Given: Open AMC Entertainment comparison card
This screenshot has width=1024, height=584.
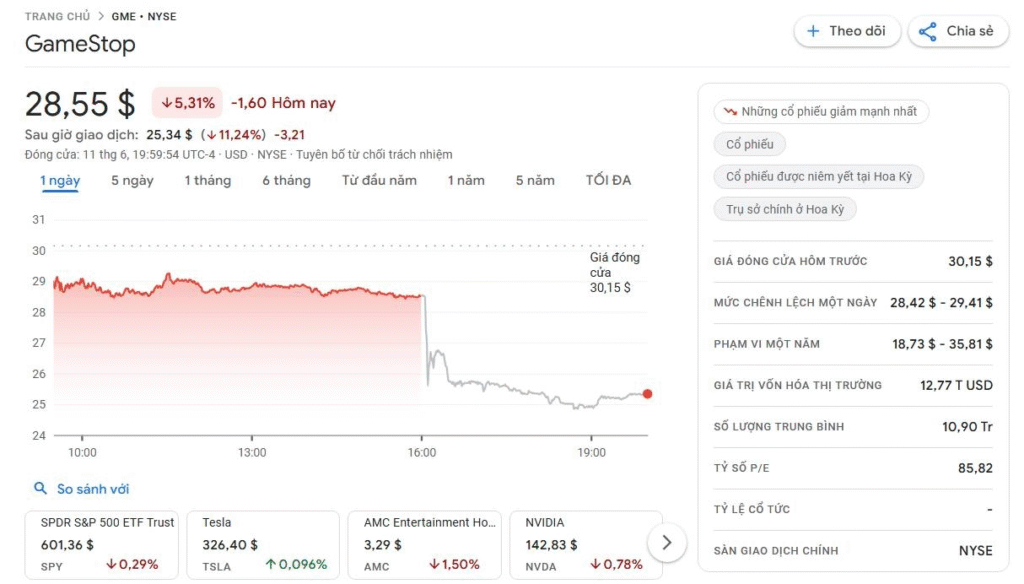Looking at the screenshot, I should pos(424,545).
